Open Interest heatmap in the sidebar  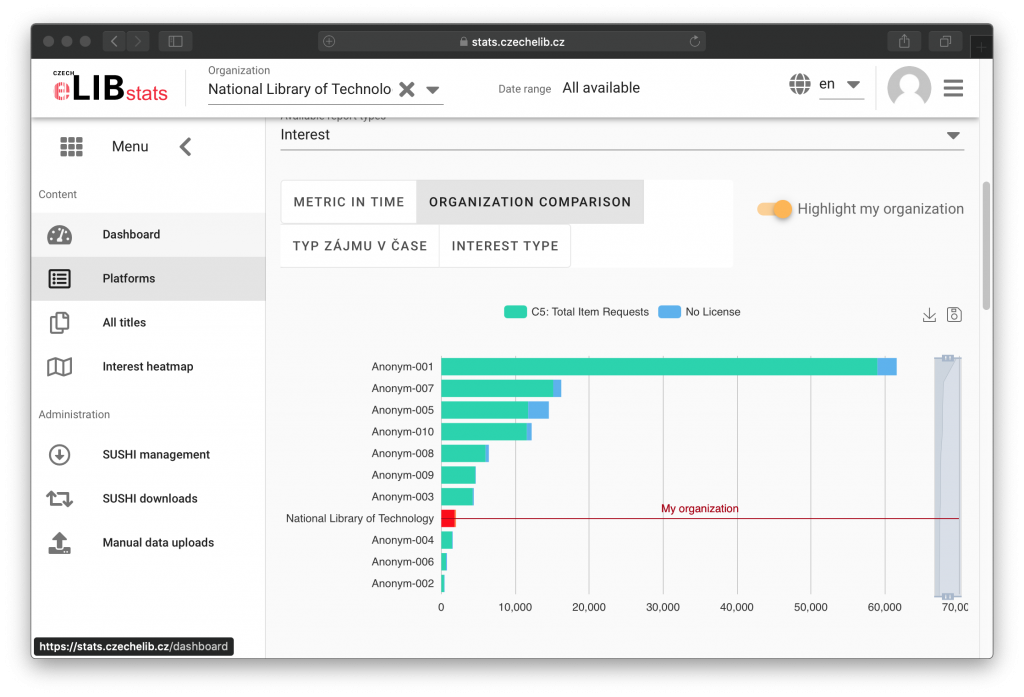[148, 366]
